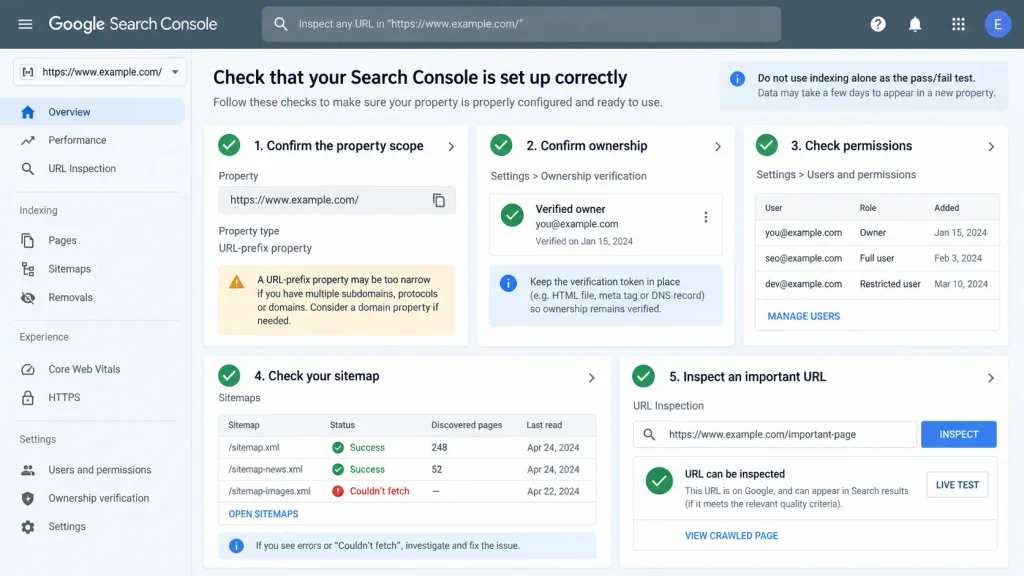
Task: Open the notifications bell
Action: tap(915, 24)
